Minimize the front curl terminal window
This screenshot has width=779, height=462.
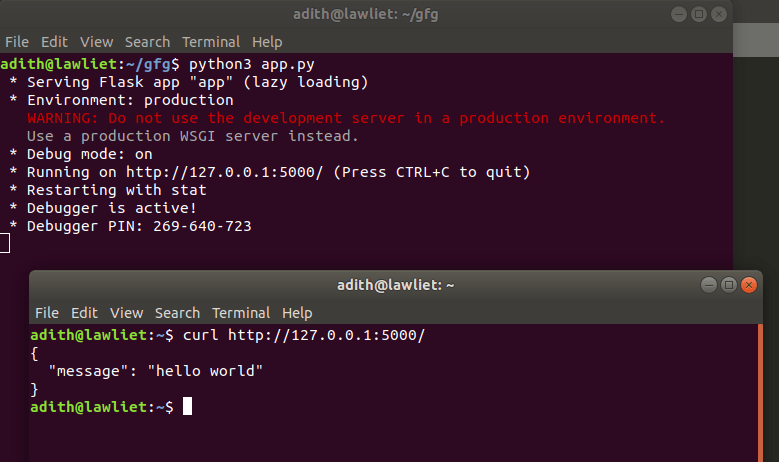click(x=708, y=285)
